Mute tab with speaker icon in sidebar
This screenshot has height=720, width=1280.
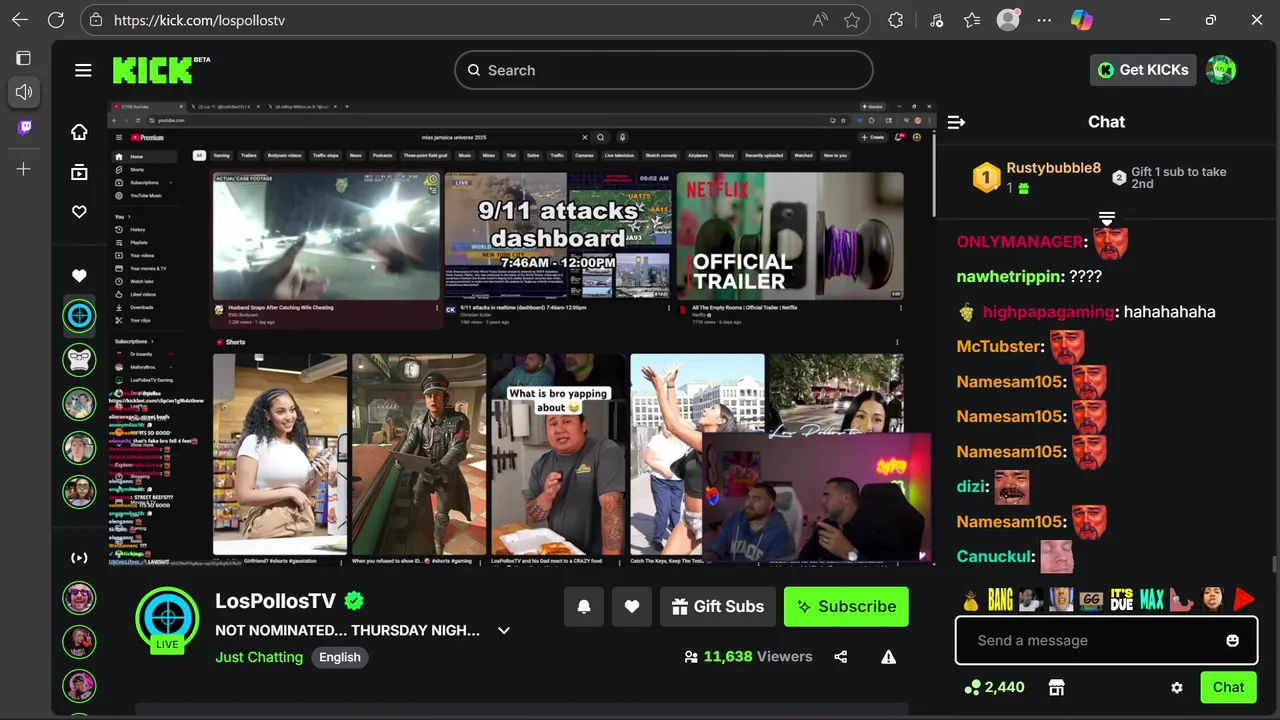(x=24, y=92)
